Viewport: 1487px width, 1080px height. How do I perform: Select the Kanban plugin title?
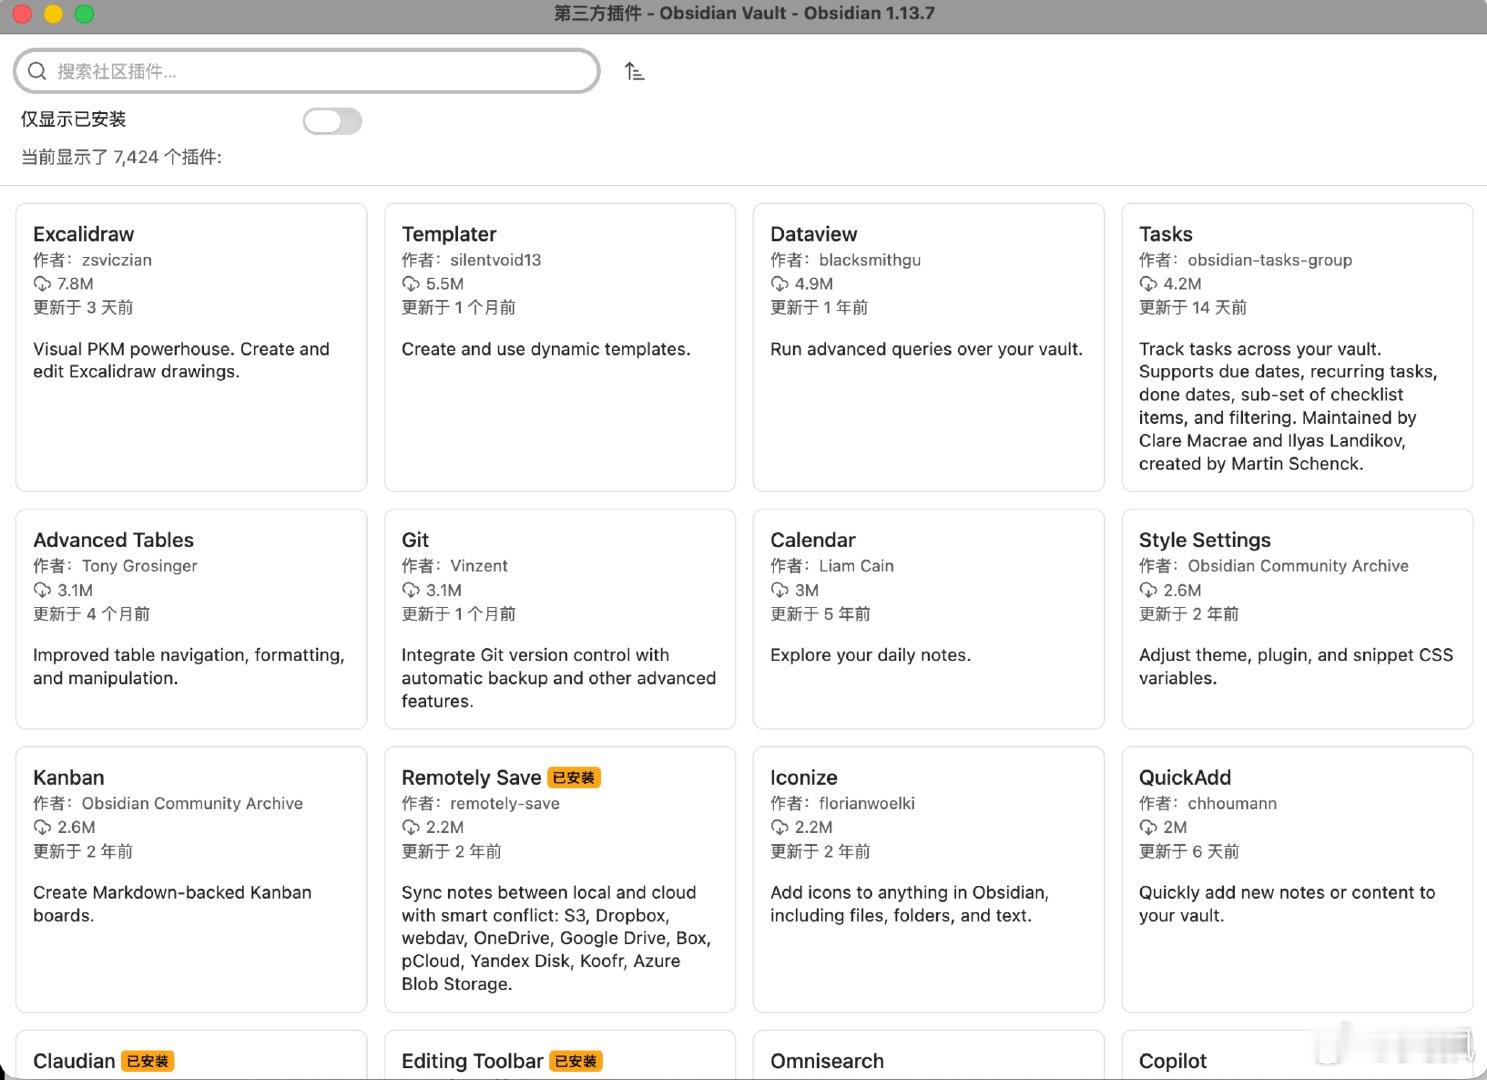point(68,777)
